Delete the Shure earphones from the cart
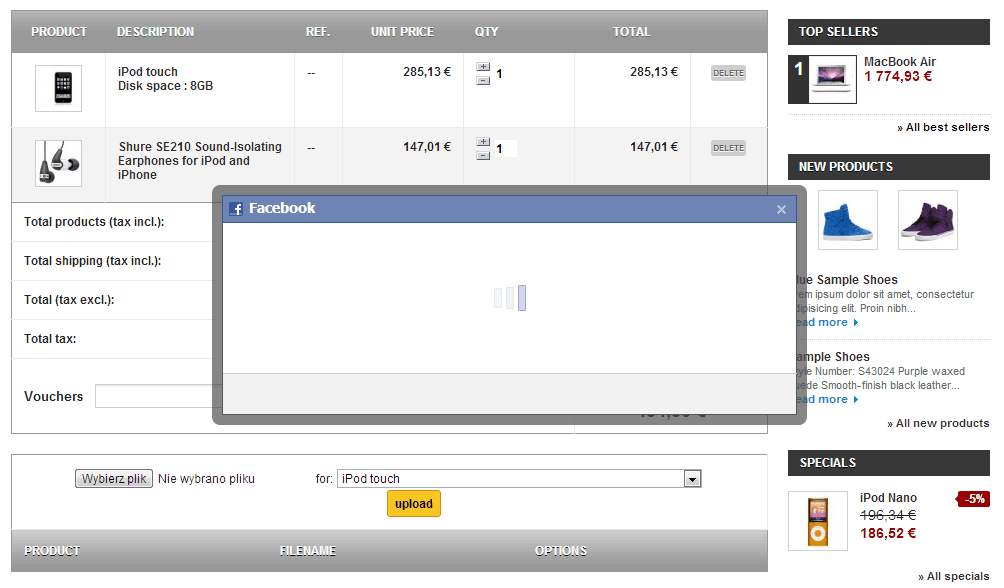Screen dimensions: 1004x588 728,145
